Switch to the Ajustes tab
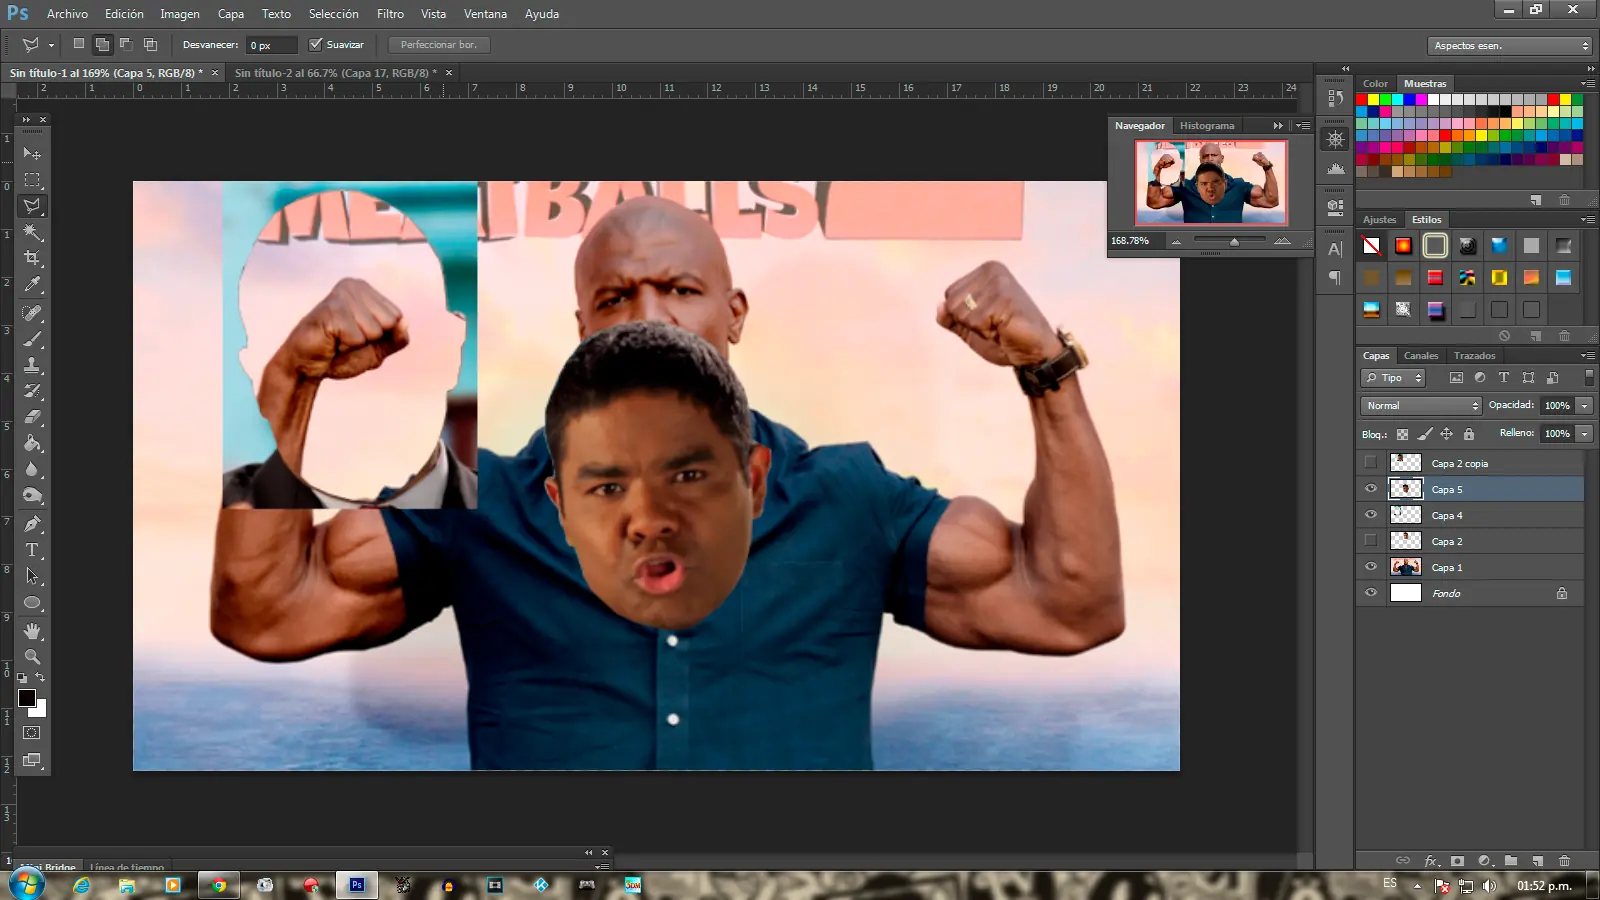The height and width of the screenshot is (900, 1600). point(1379,220)
